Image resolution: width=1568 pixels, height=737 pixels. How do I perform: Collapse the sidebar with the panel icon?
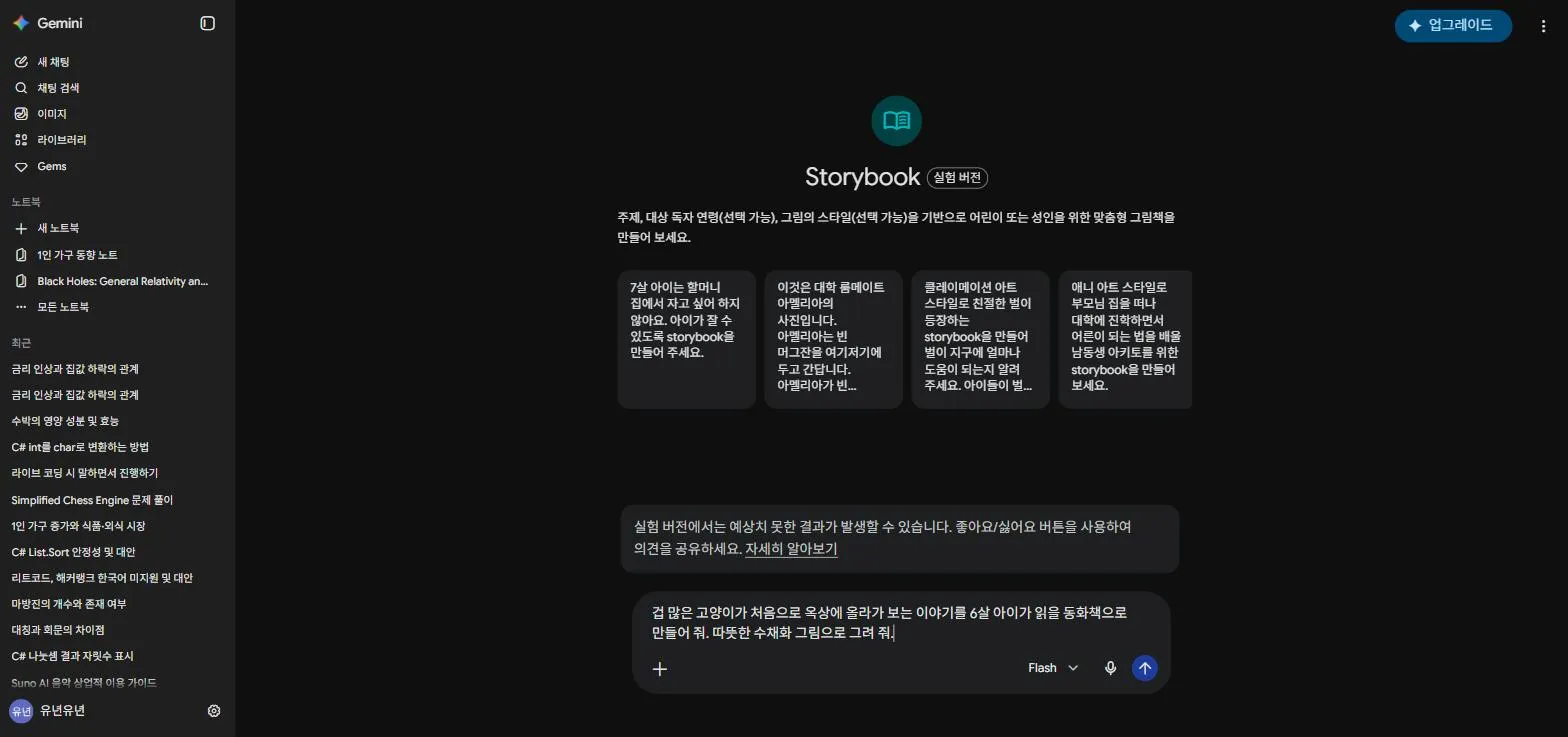(x=208, y=23)
